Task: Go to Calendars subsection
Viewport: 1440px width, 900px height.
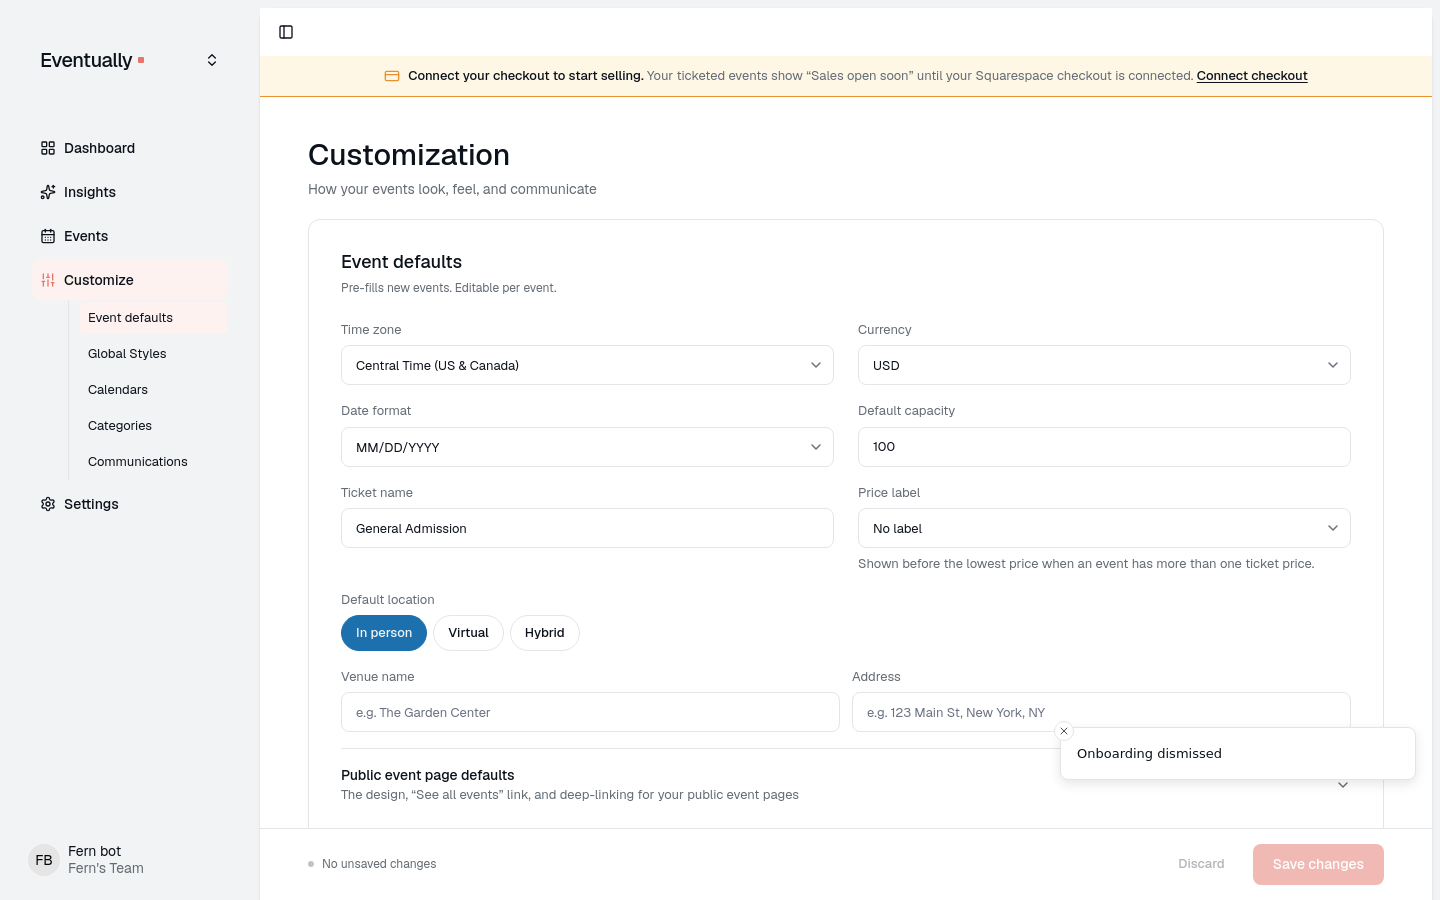Action: pos(153,390)
